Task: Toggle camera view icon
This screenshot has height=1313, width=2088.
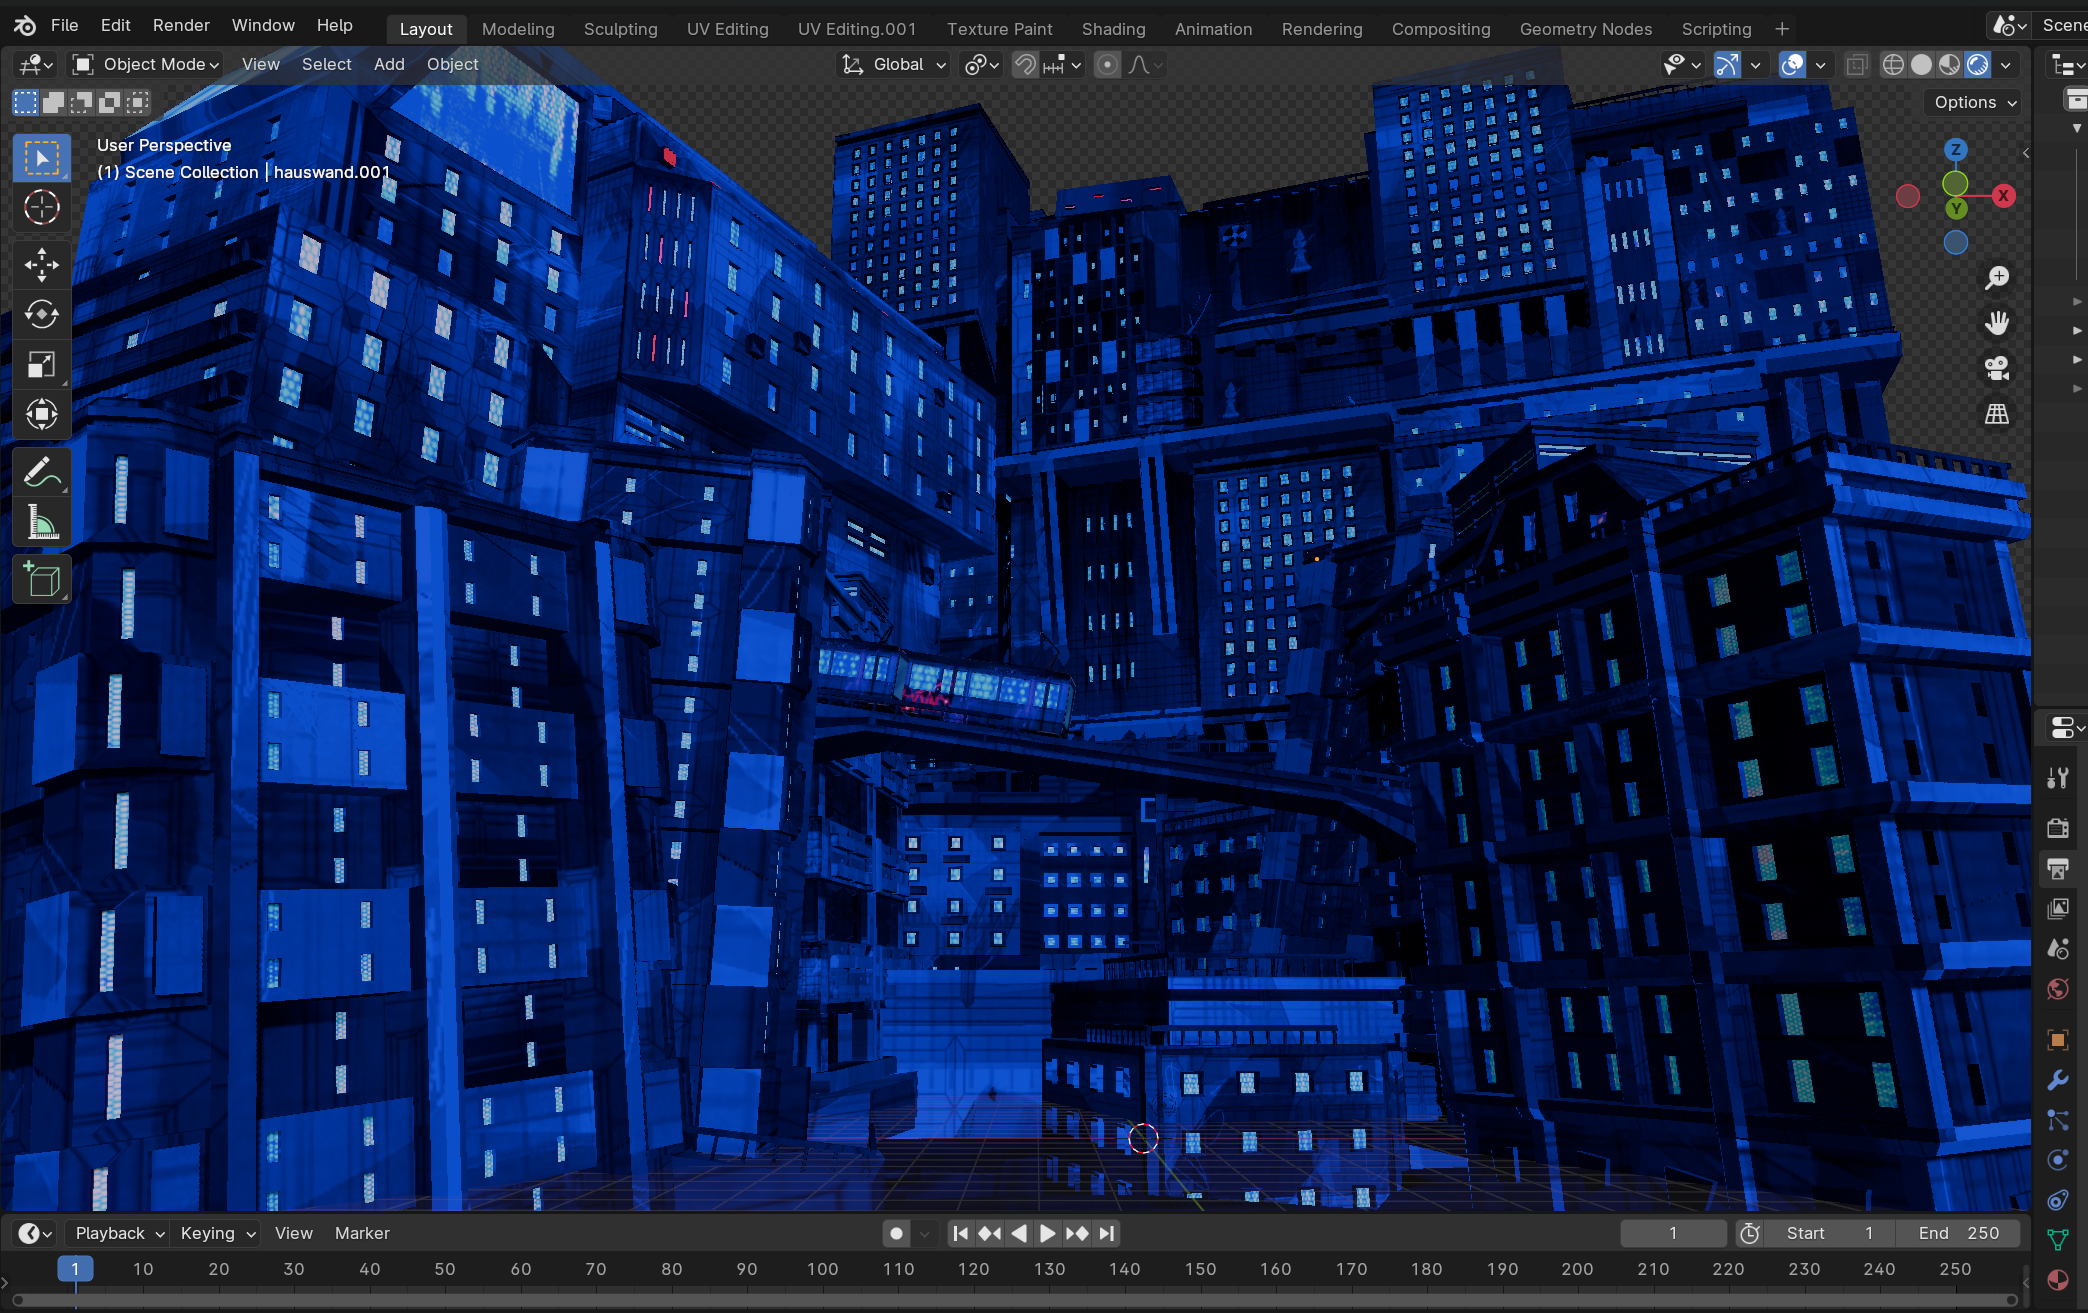Action: (x=1997, y=368)
